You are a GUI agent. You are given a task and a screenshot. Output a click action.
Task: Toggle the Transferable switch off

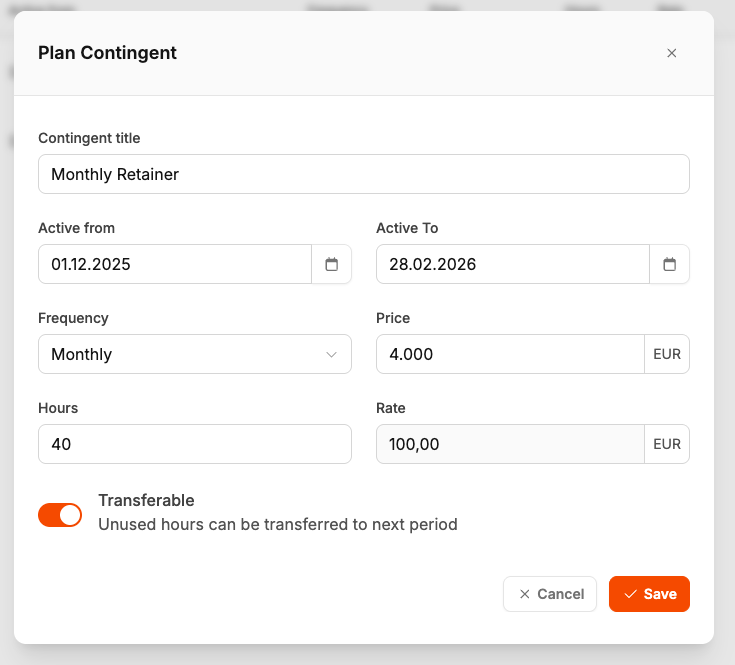tap(60, 514)
